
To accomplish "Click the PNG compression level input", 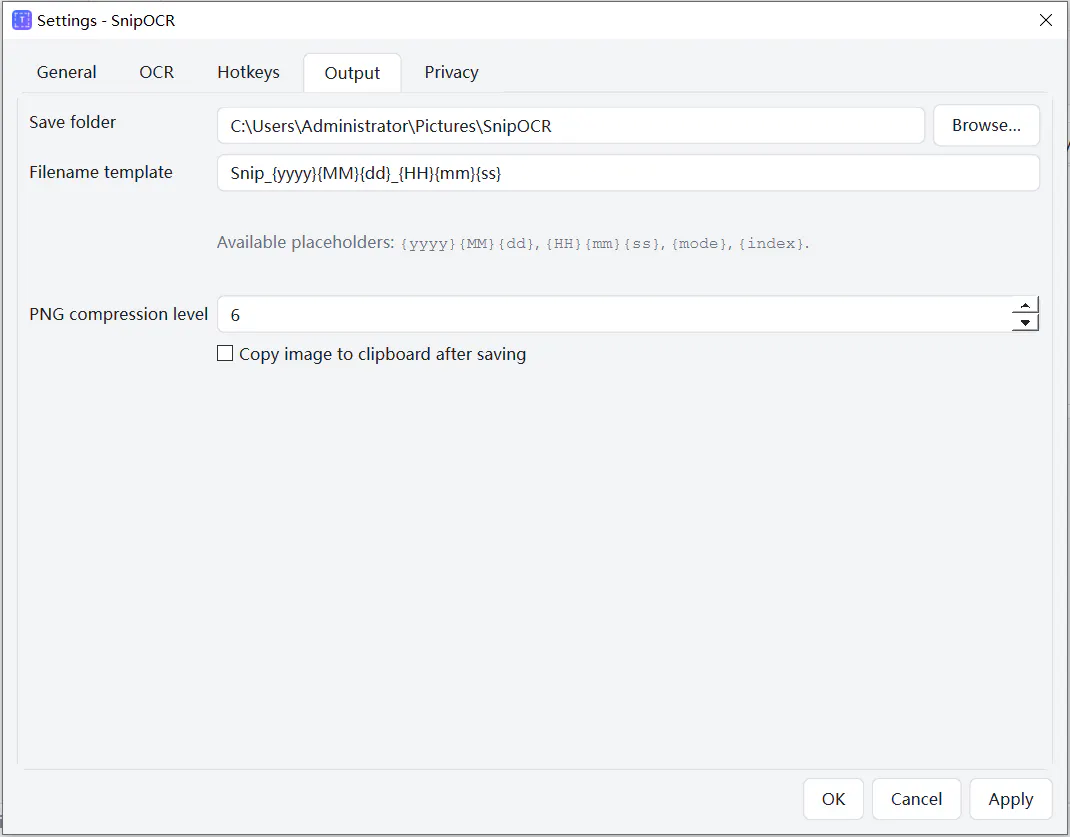I will coord(614,314).
